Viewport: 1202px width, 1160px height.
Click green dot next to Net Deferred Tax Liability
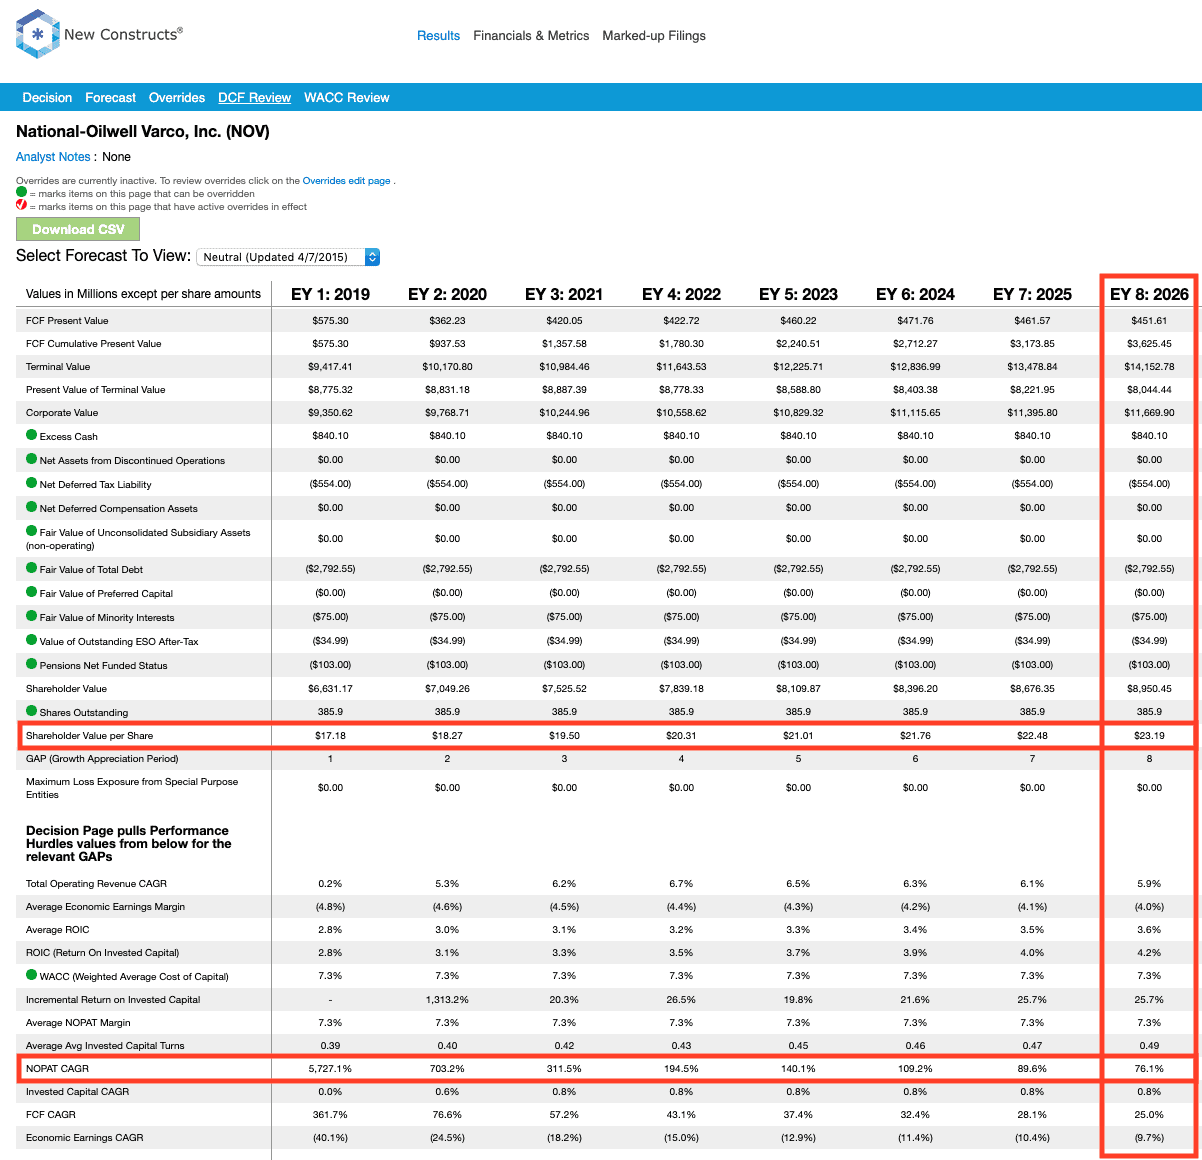point(32,483)
